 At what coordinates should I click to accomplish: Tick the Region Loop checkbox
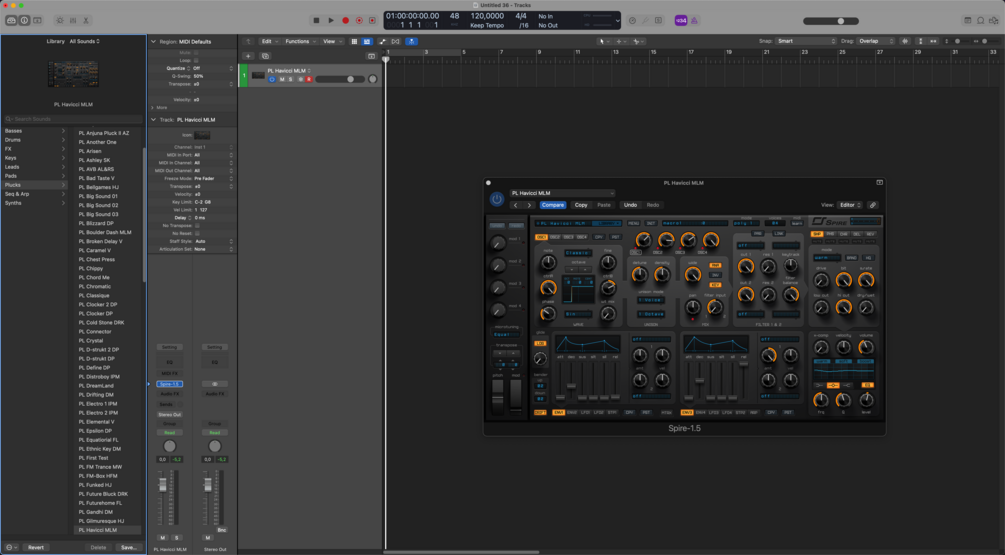196,60
